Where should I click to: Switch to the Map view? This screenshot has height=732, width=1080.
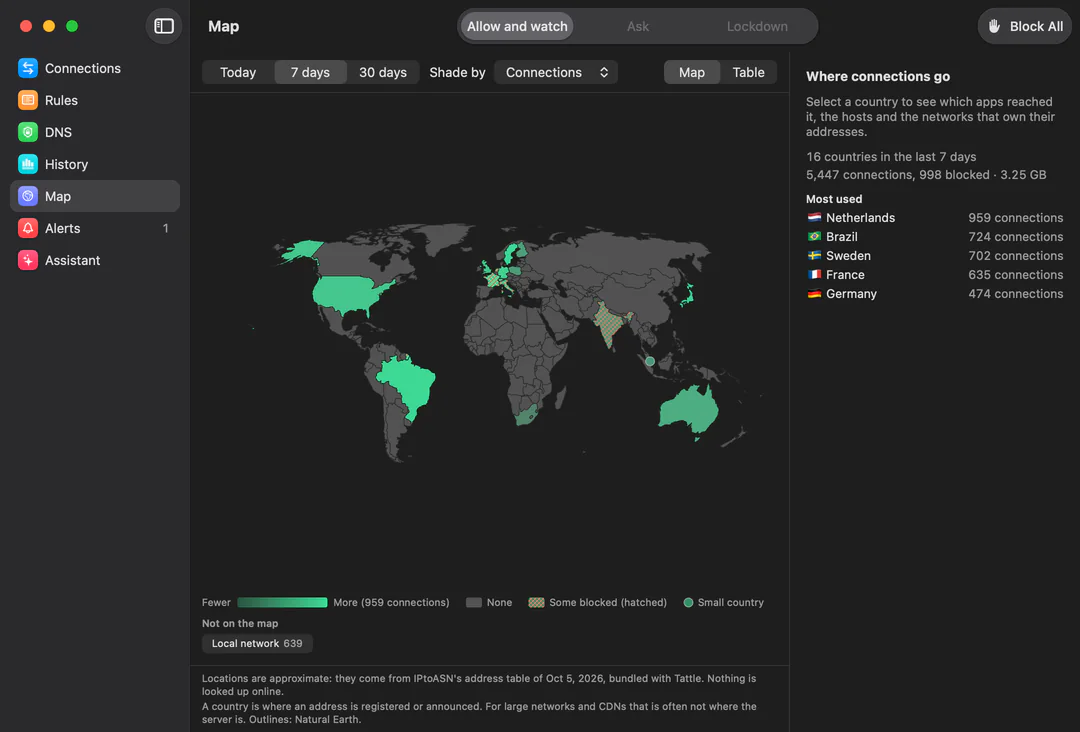point(692,72)
